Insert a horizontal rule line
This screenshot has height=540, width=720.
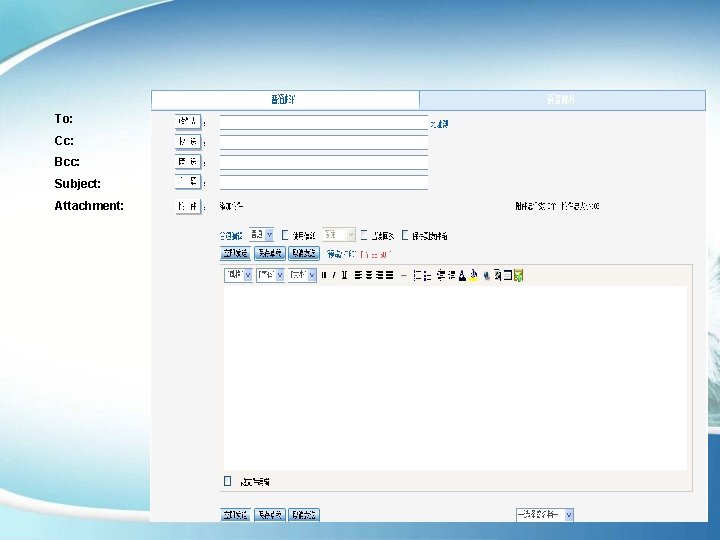(x=404, y=276)
